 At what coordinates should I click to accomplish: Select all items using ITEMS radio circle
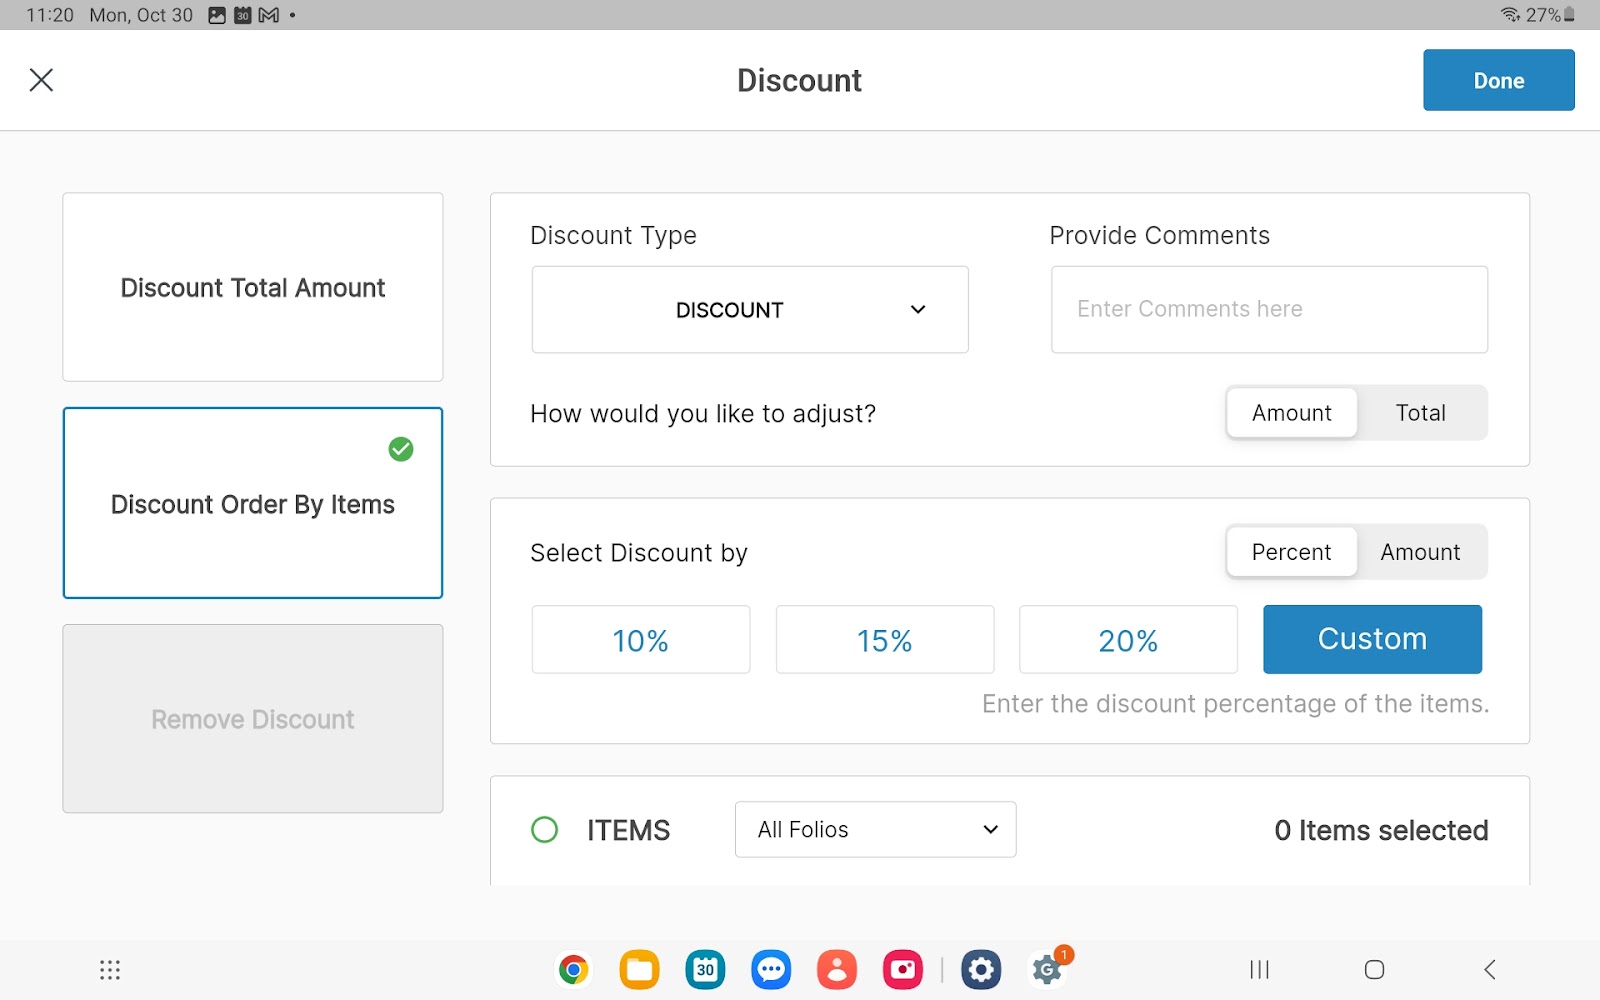coord(545,830)
